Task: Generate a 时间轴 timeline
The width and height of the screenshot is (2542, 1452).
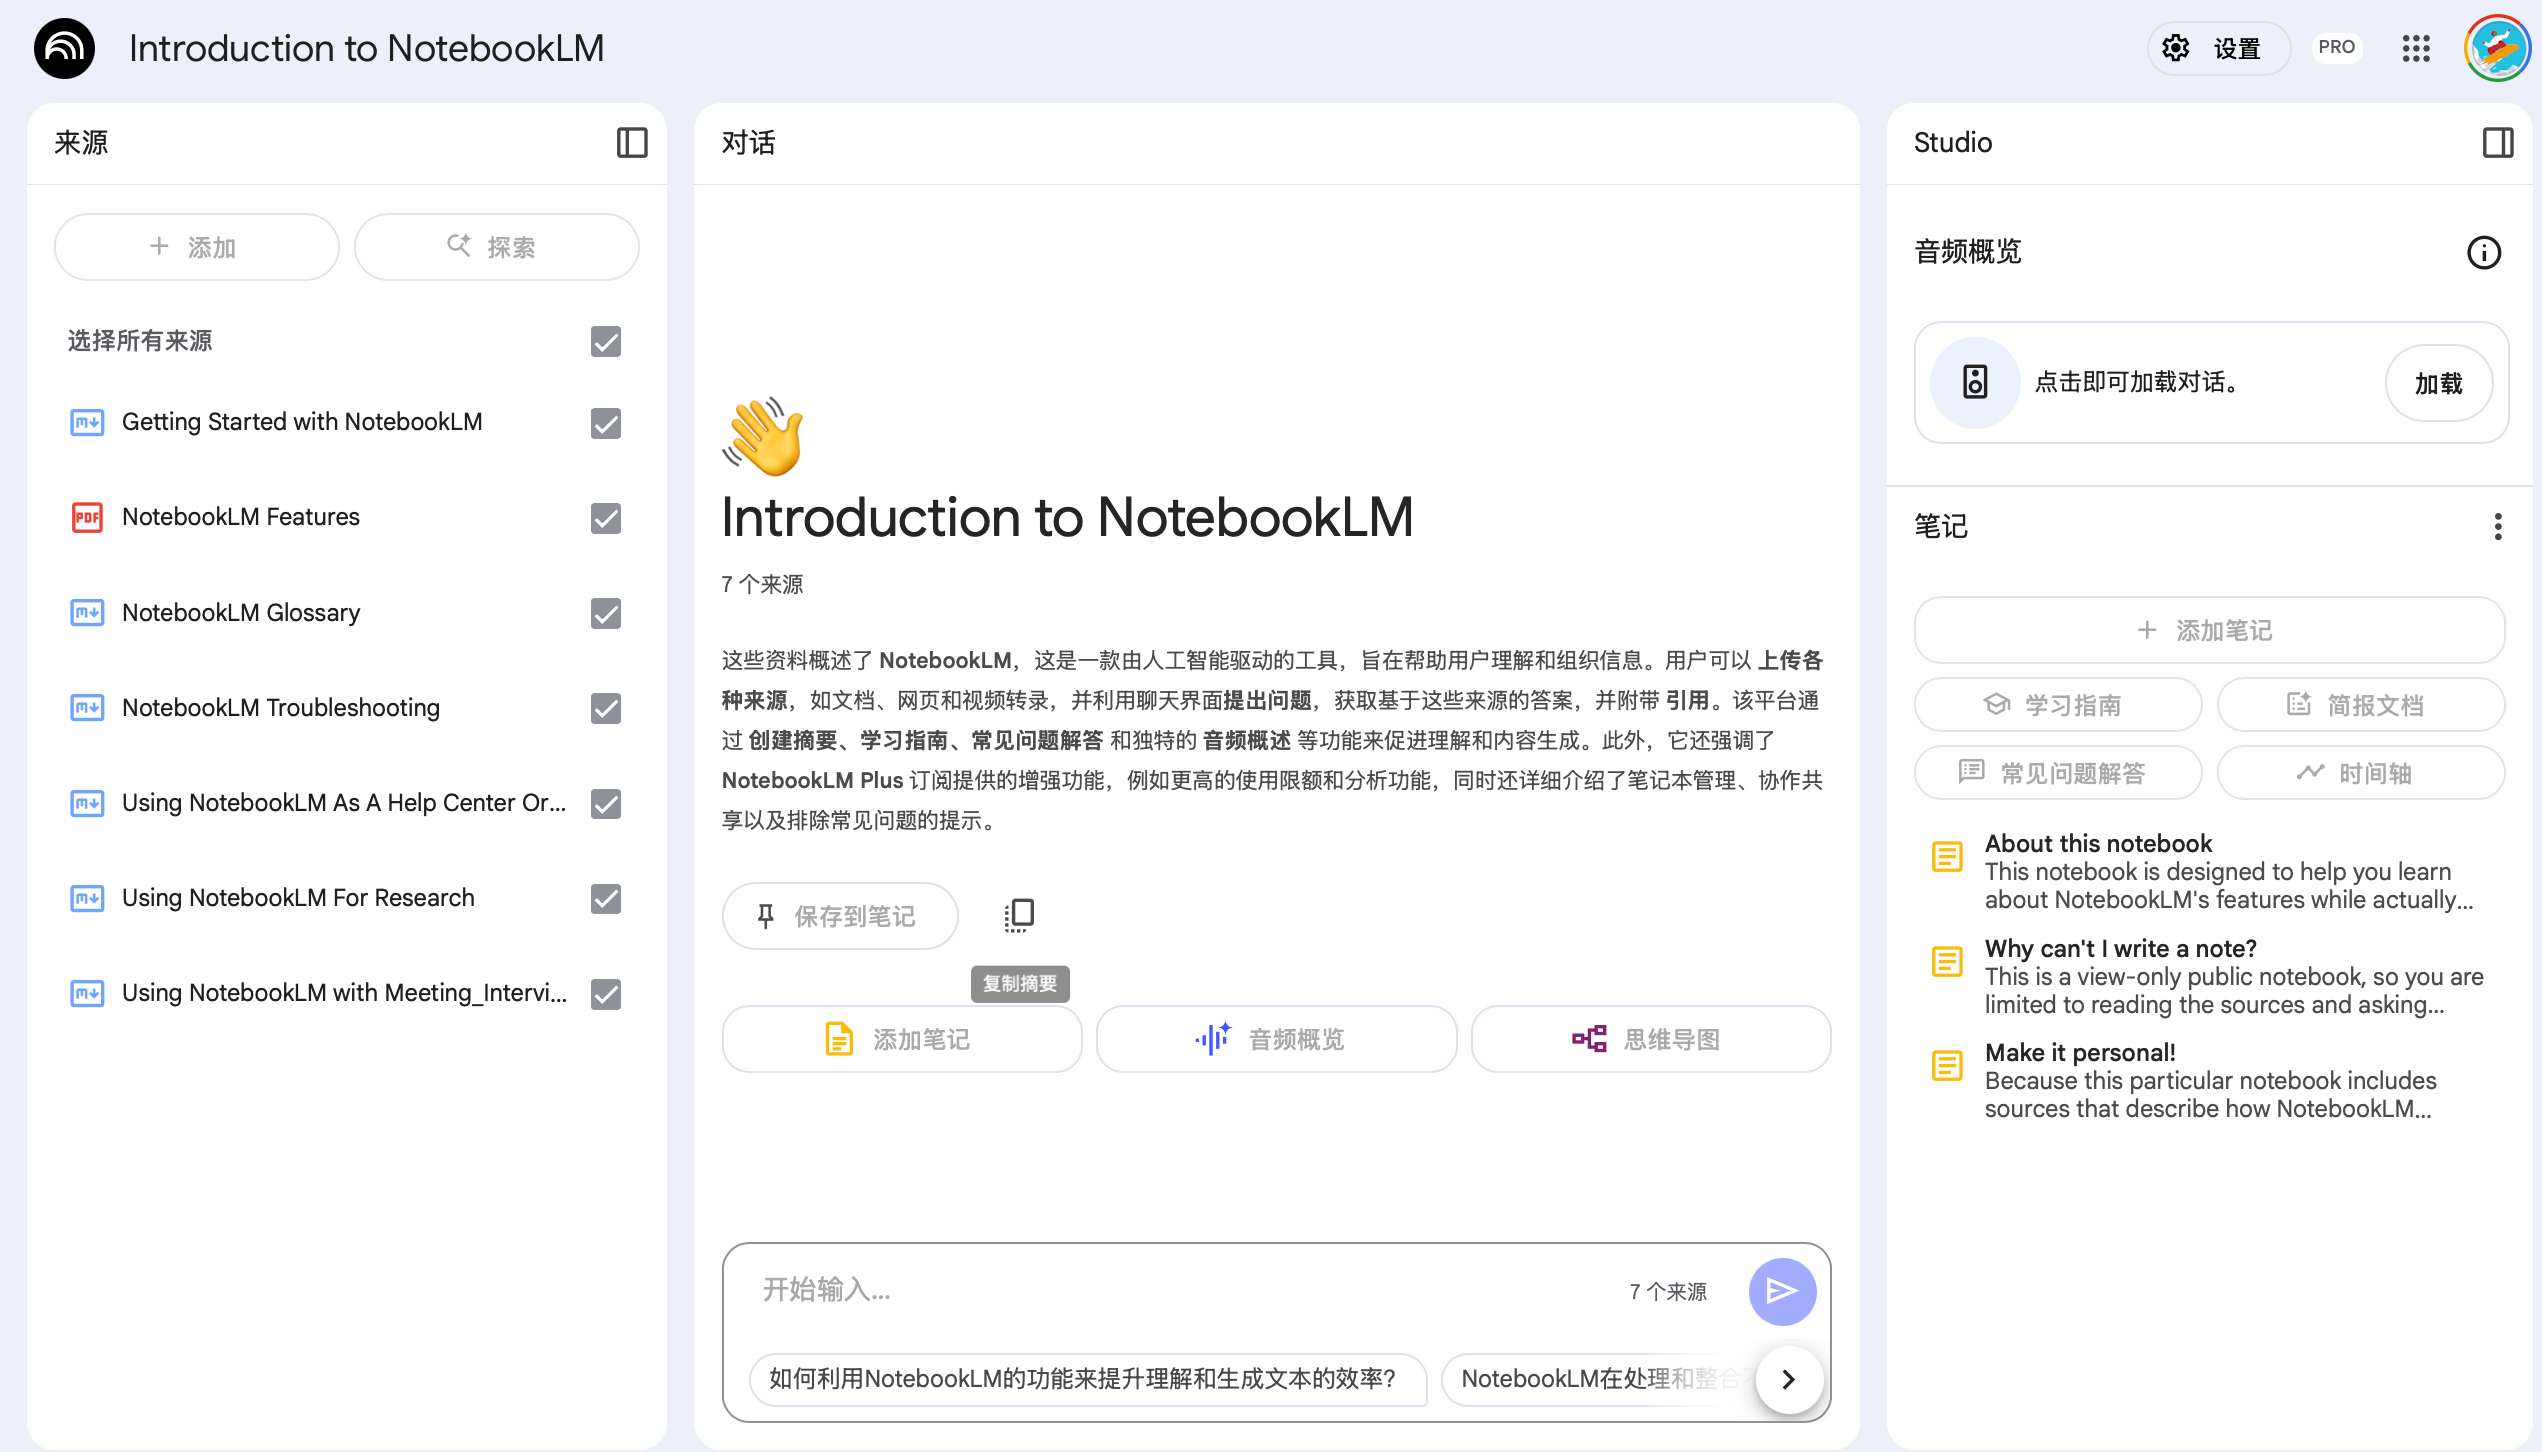Action: (x=2361, y=772)
